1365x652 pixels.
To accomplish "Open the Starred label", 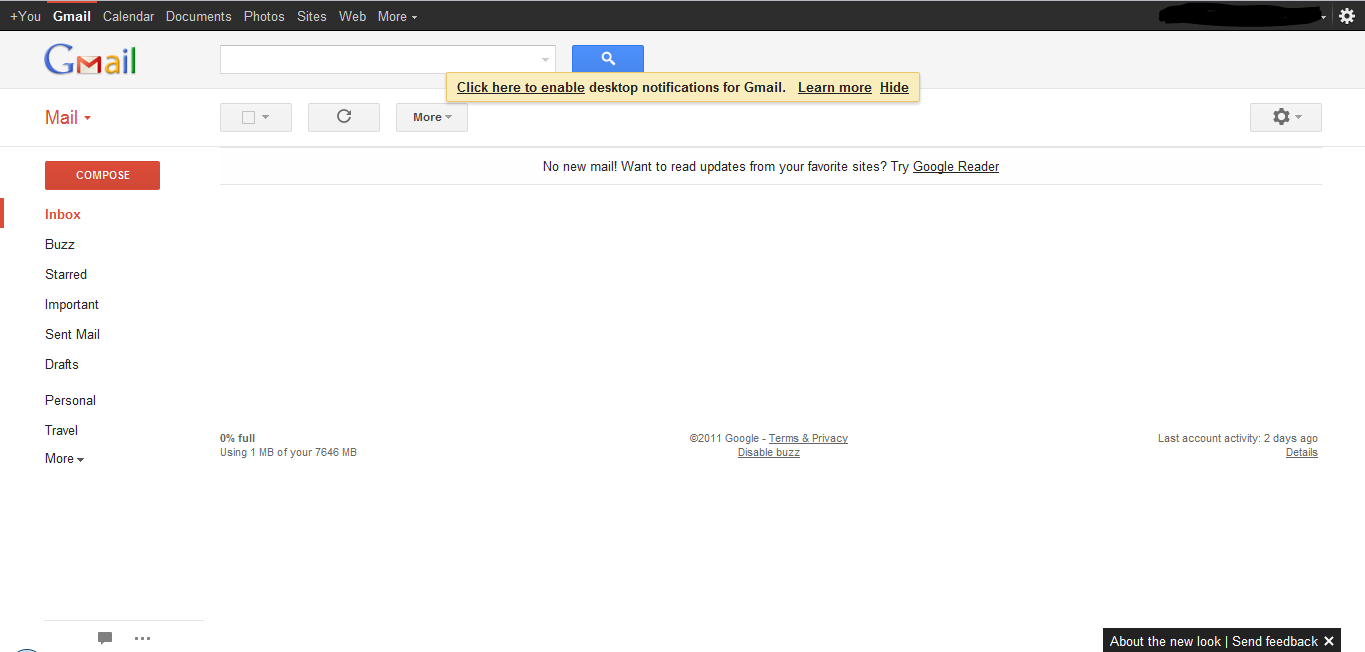I will click(66, 274).
